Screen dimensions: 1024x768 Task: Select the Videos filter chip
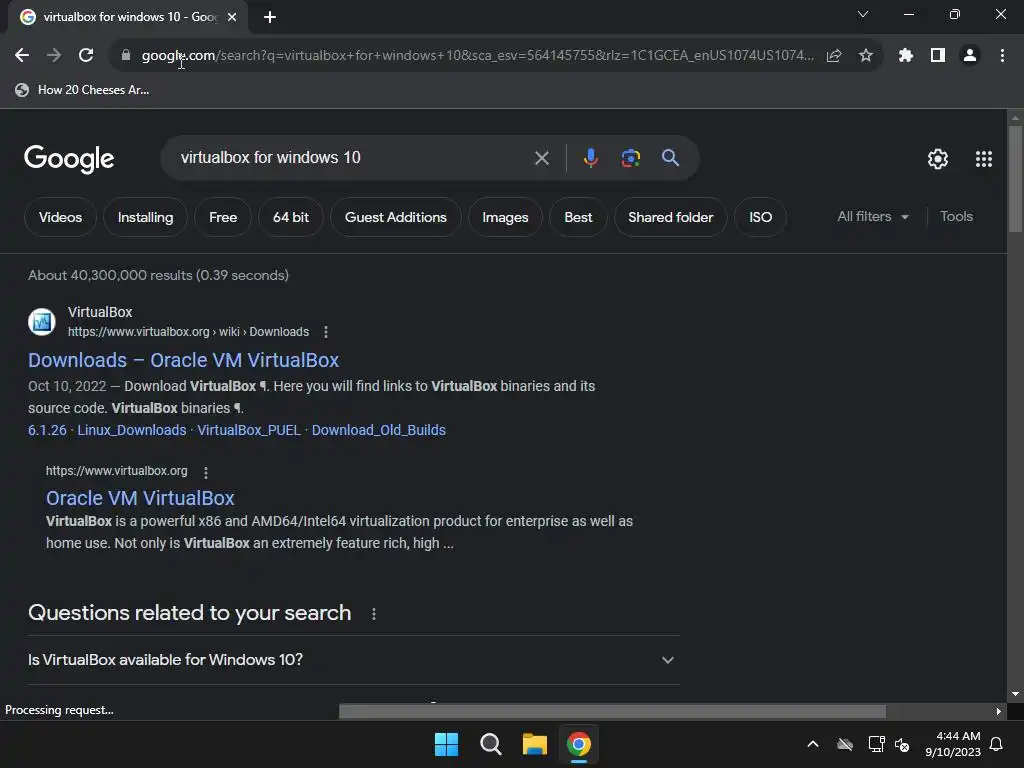[x=61, y=217]
